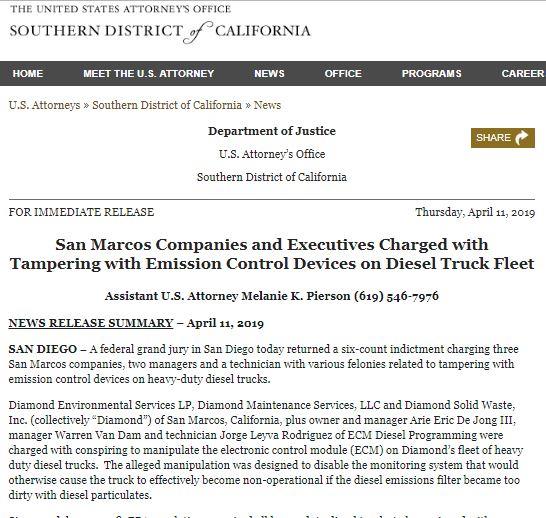Click the FOR IMMEDIATE RELEASE label
This screenshot has height=518, width=546.
click(x=81, y=212)
